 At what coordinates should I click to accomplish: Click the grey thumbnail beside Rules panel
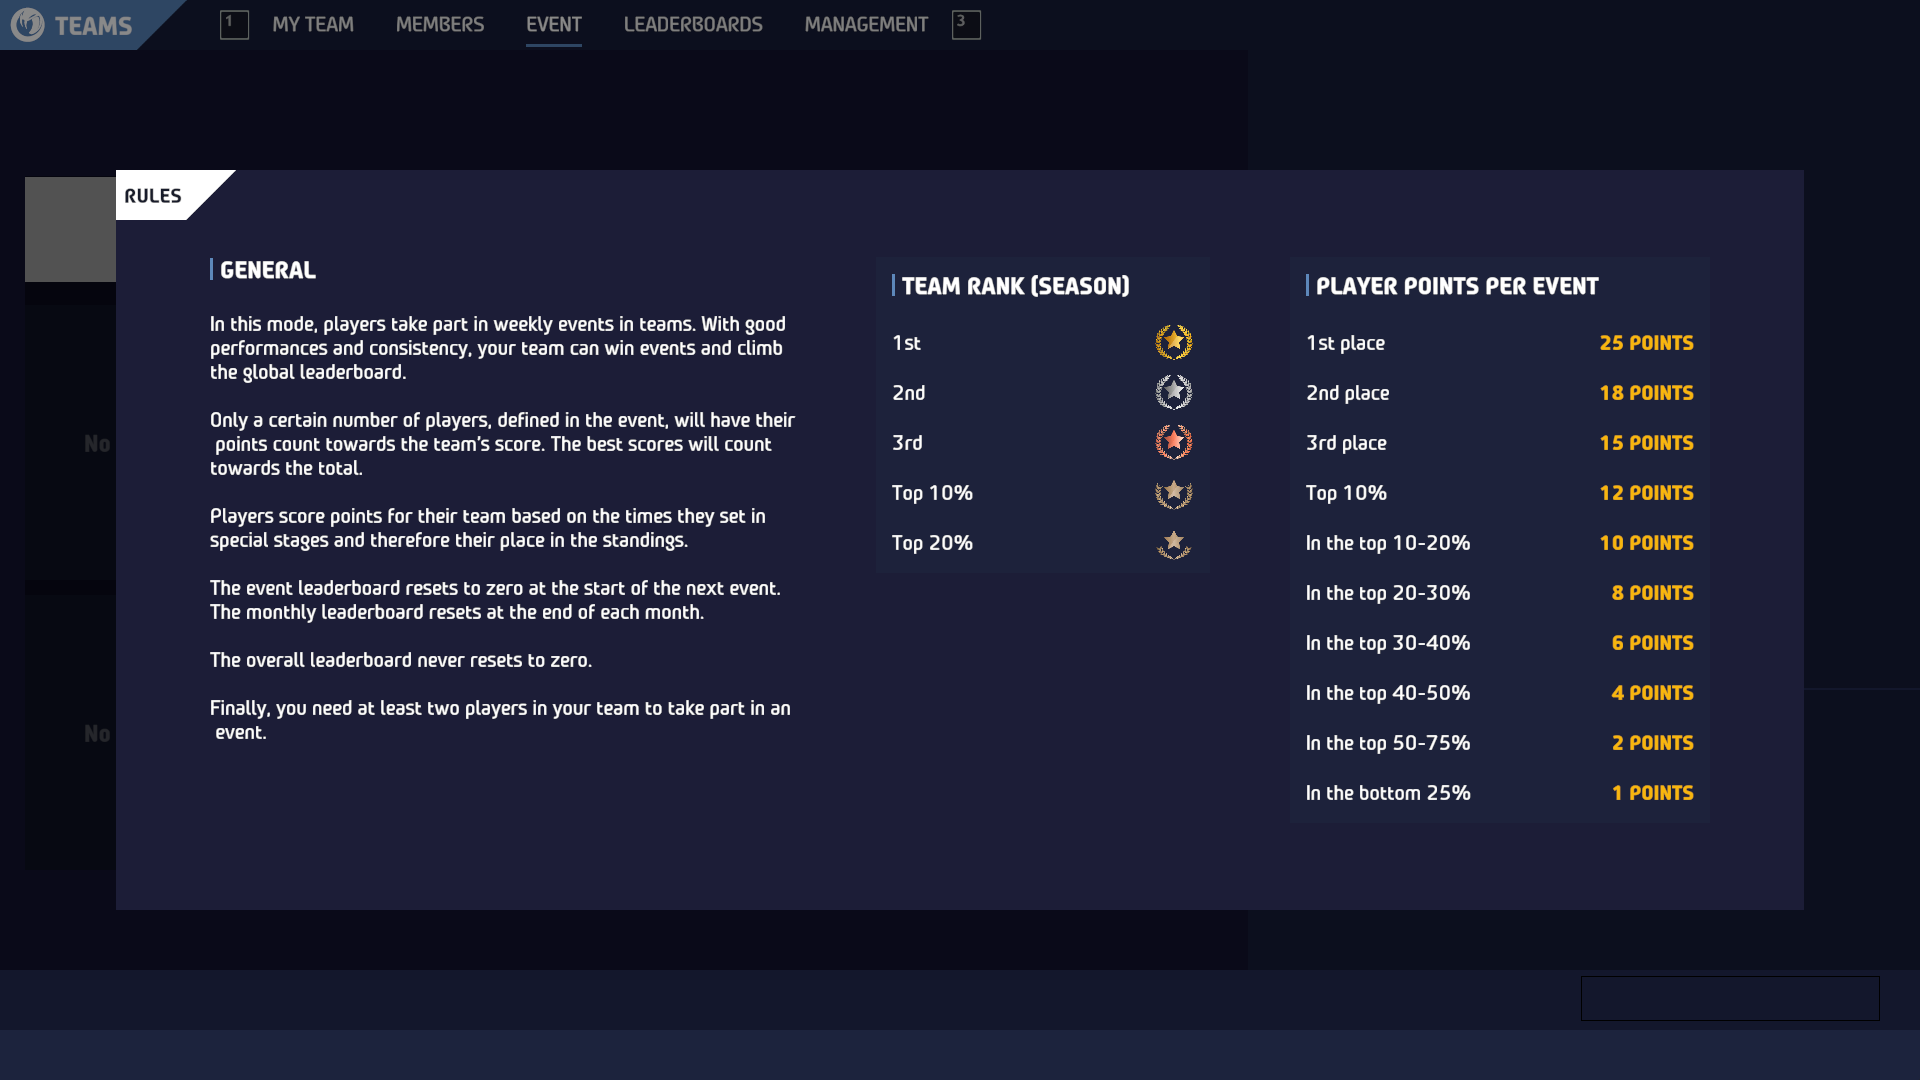70,229
